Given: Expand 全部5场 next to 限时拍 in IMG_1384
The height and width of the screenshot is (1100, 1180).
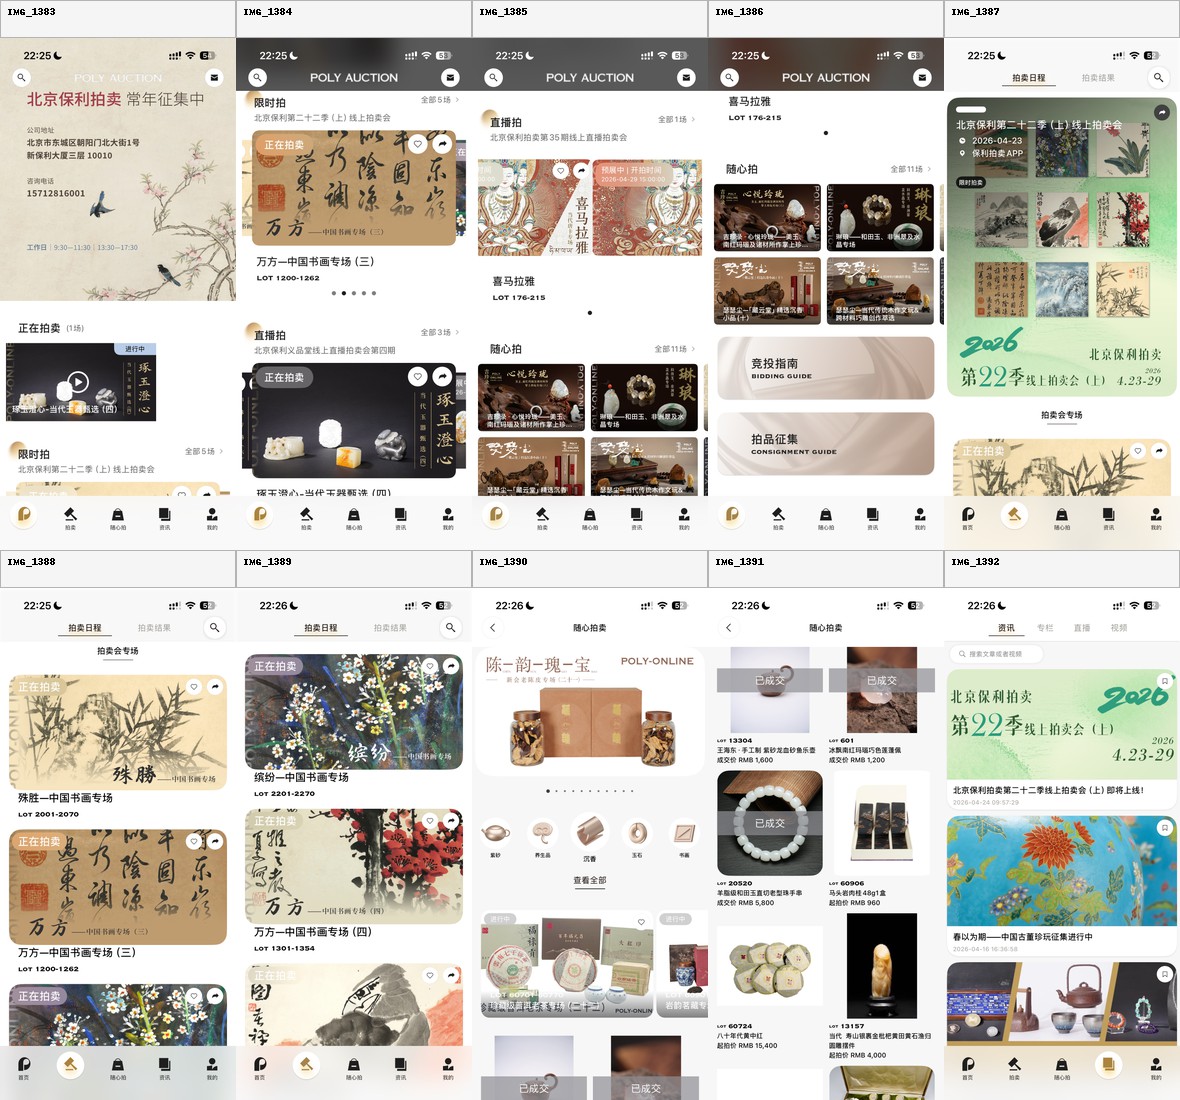Looking at the screenshot, I should pos(440,100).
